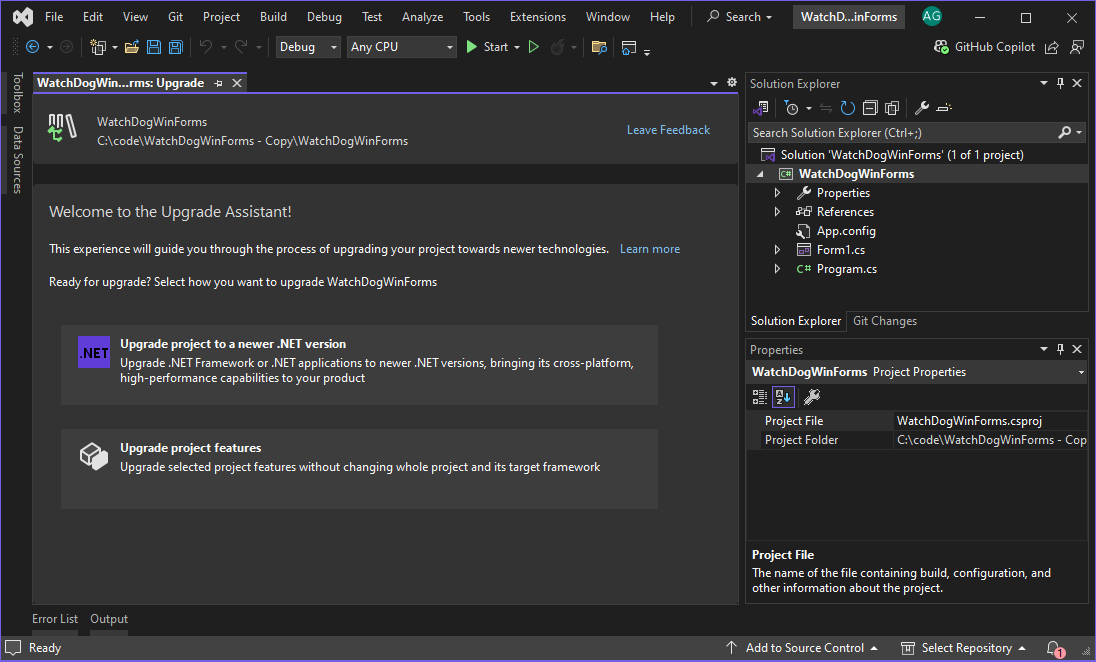Screen dimensions: 1096x662
Task: Collapse All items in Solution Explorer
Action: pyautogui.click(x=869, y=107)
